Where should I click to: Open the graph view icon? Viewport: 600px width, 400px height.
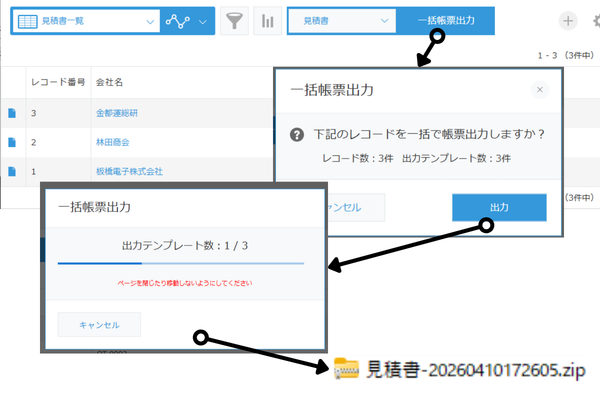click(x=178, y=21)
